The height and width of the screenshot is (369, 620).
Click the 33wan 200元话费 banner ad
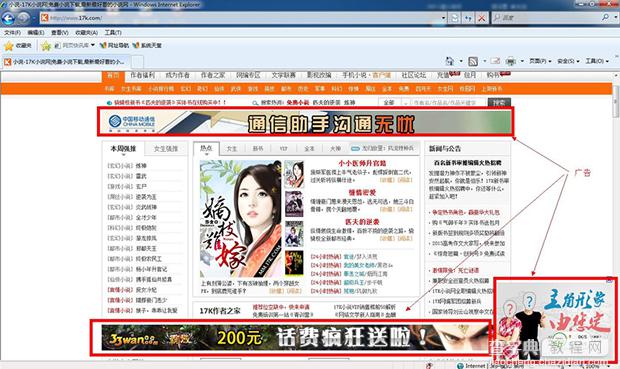point(295,338)
